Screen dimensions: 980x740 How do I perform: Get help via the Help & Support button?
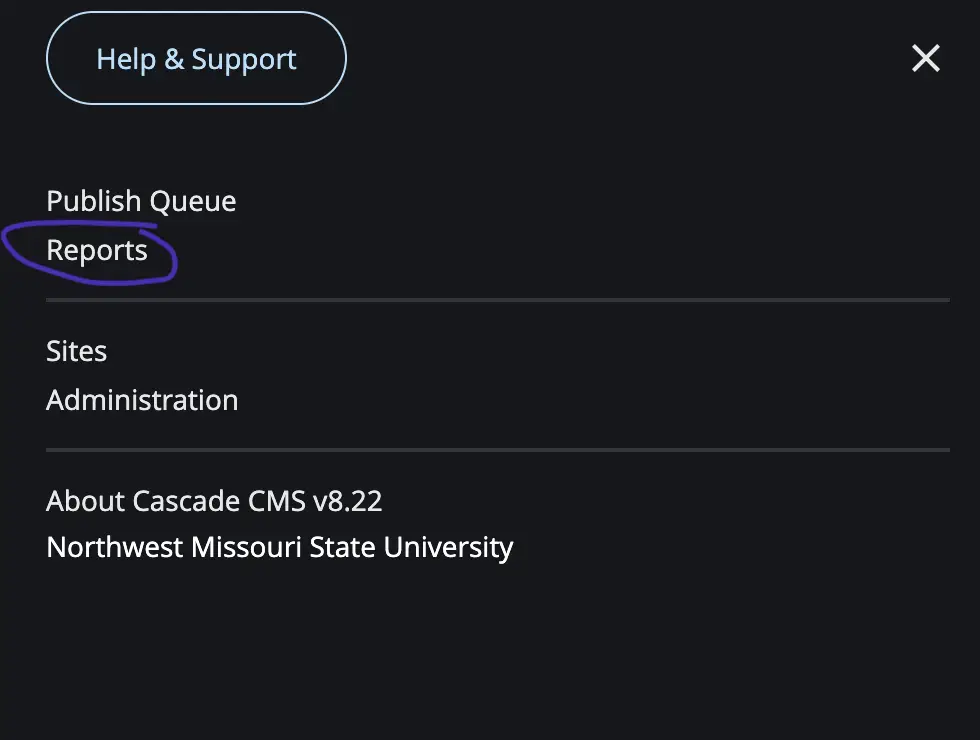[x=196, y=58]
